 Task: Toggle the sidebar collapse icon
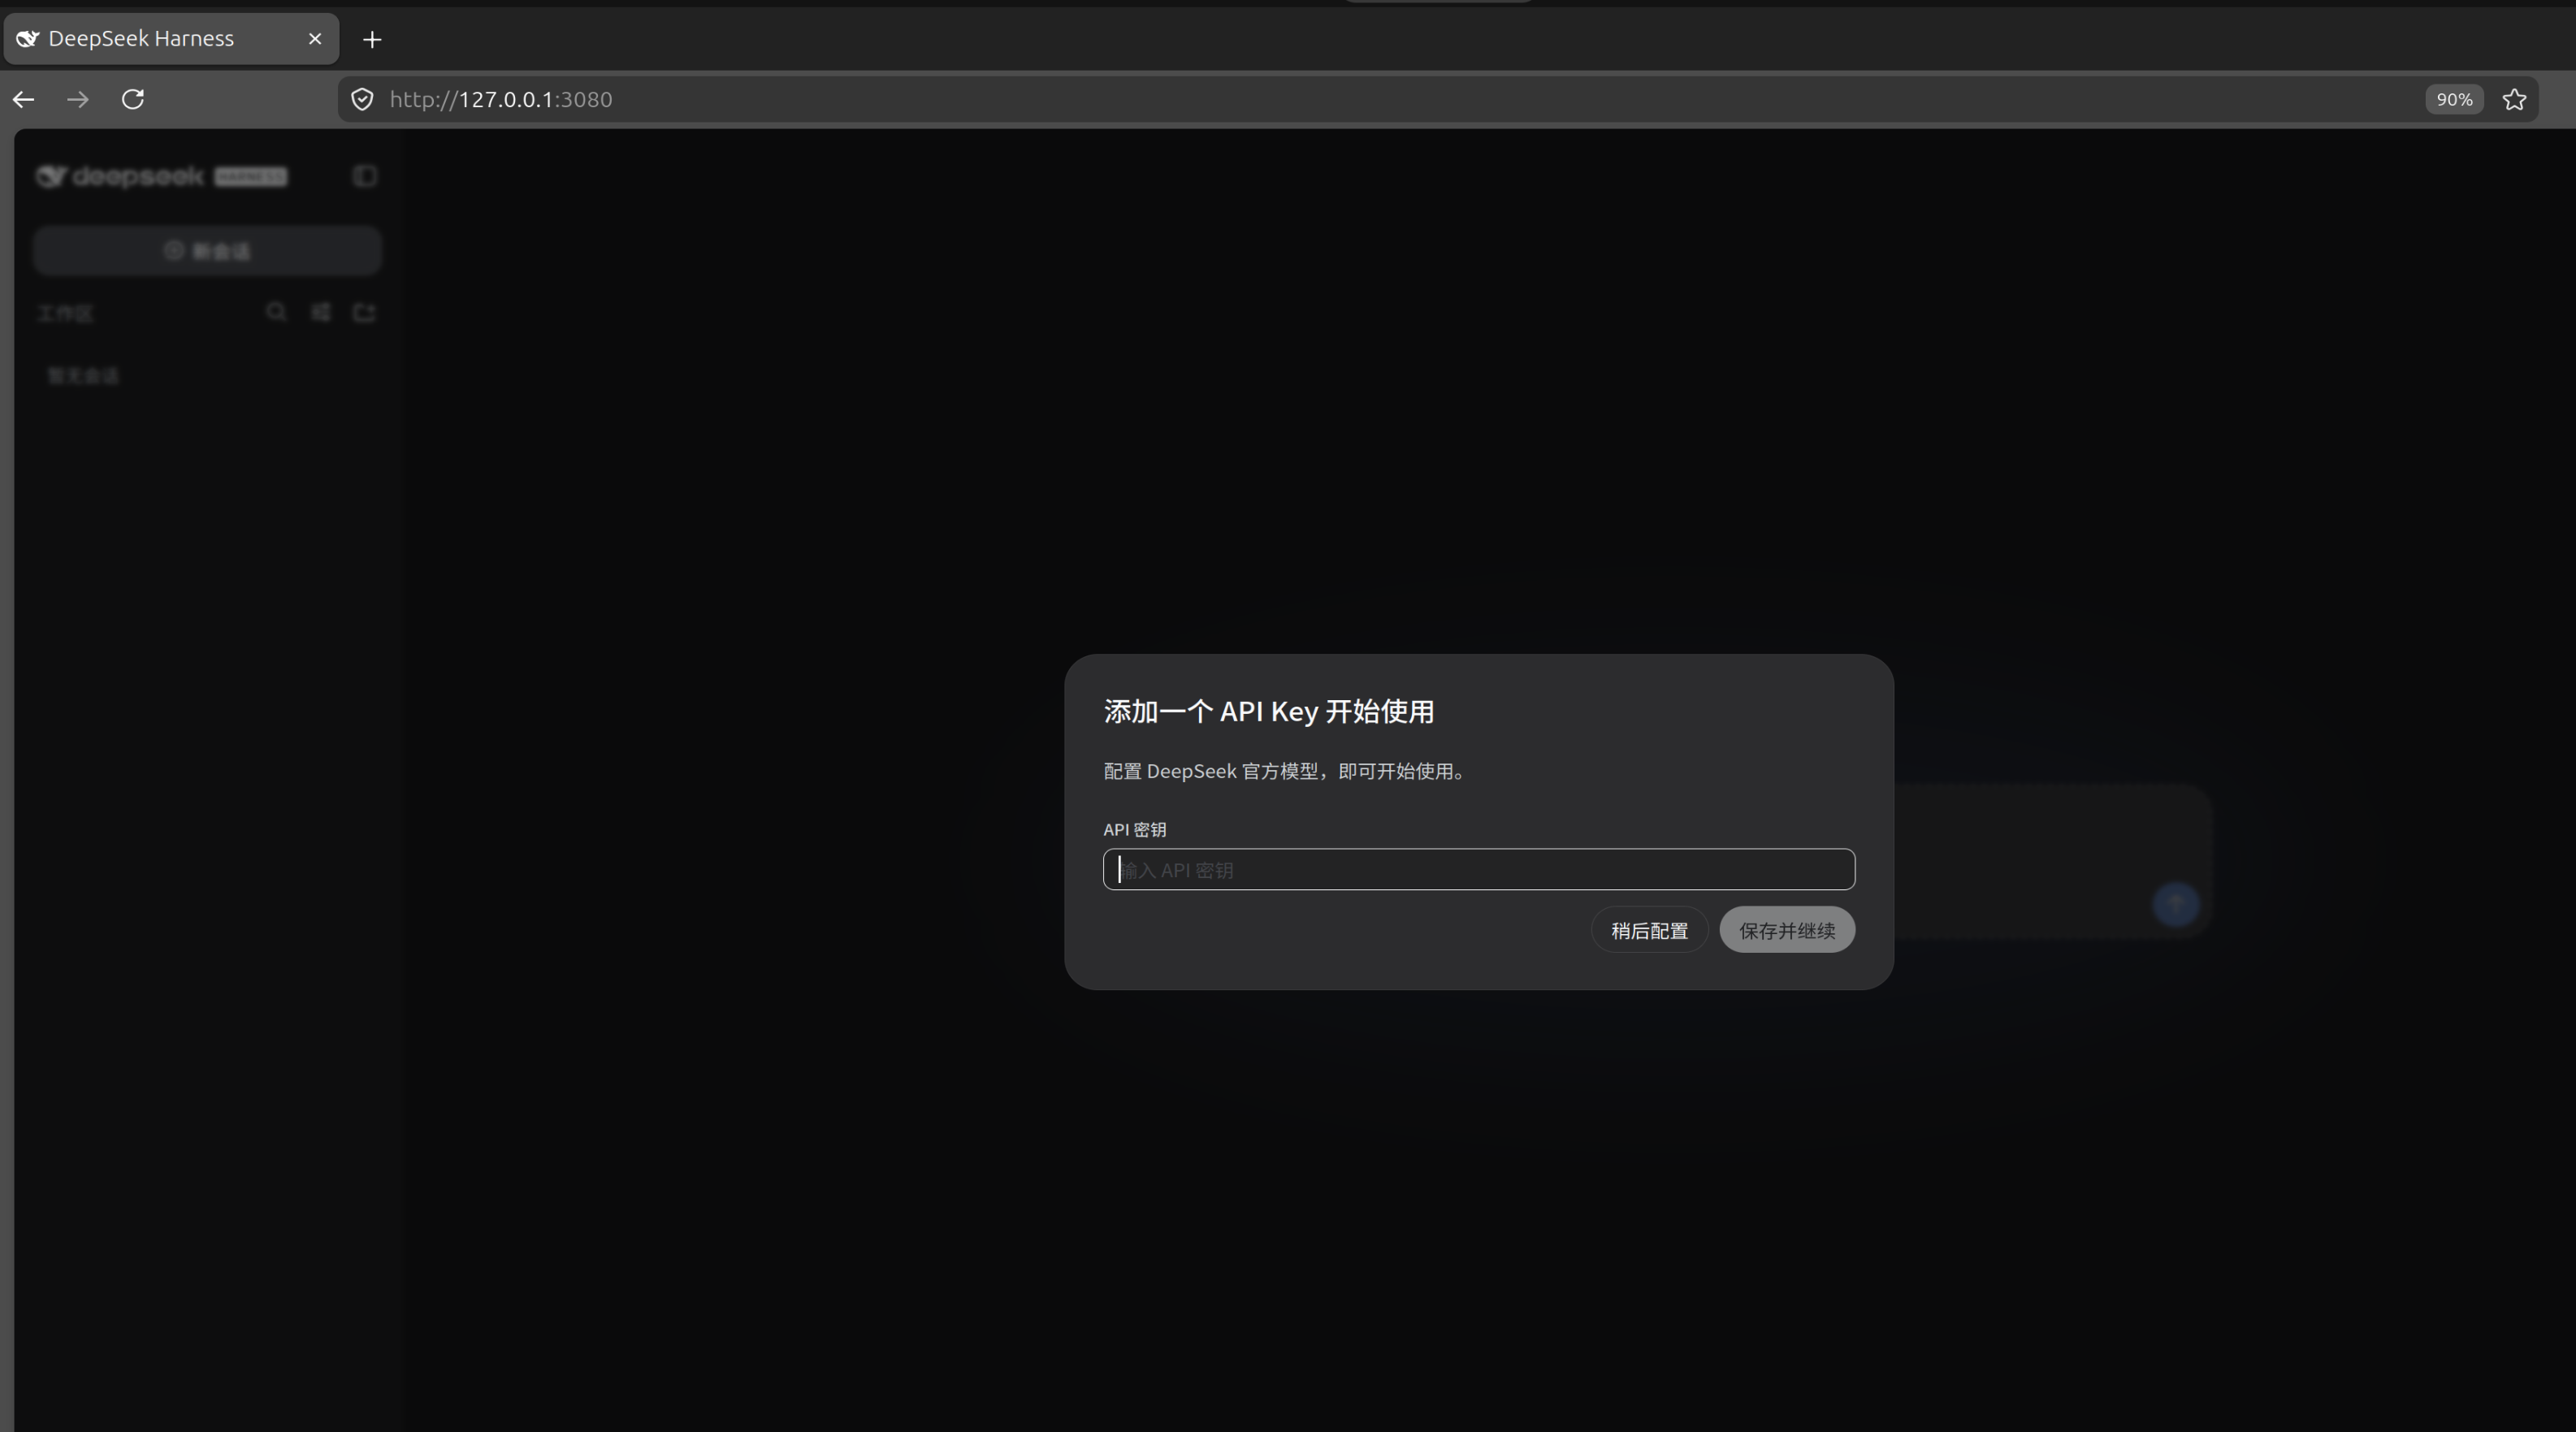tap(364, 176)
